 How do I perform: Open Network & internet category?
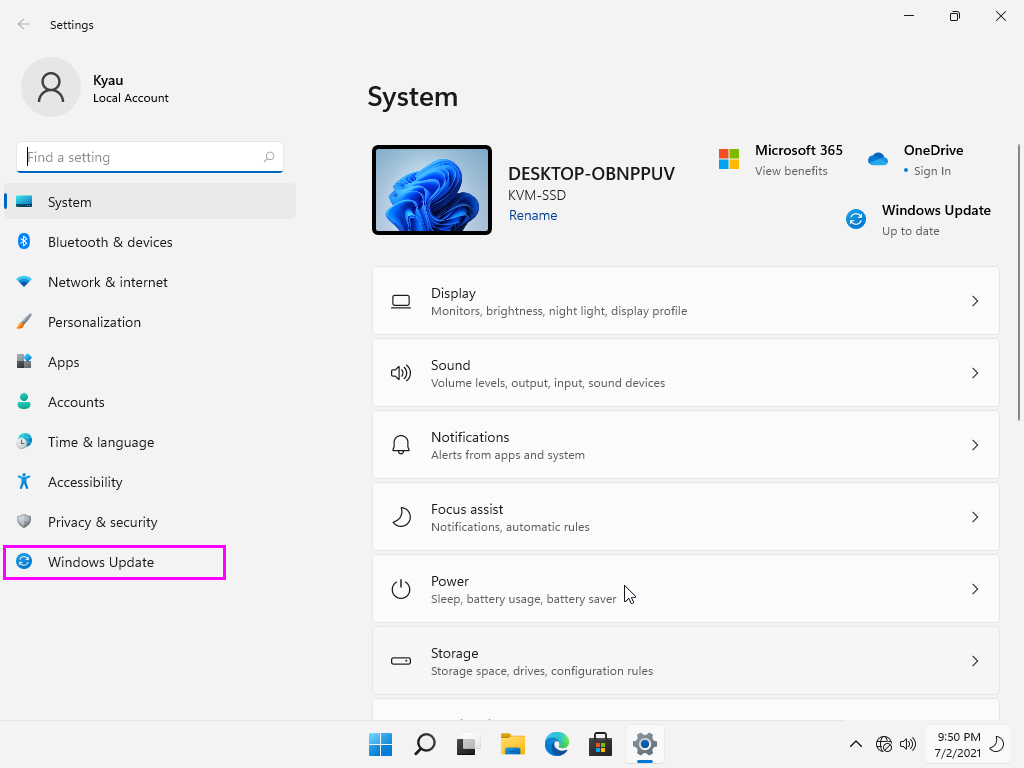[150, 281]
